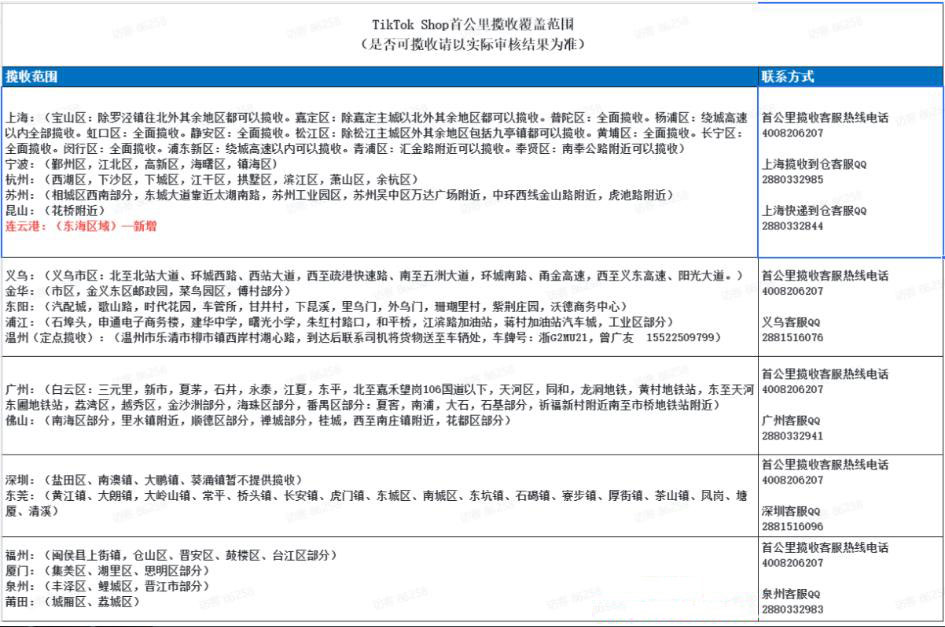This screenshot has width=945, height=627.
Task: Click the '广州客服QQ' label
Action: [x=791, y=420]
